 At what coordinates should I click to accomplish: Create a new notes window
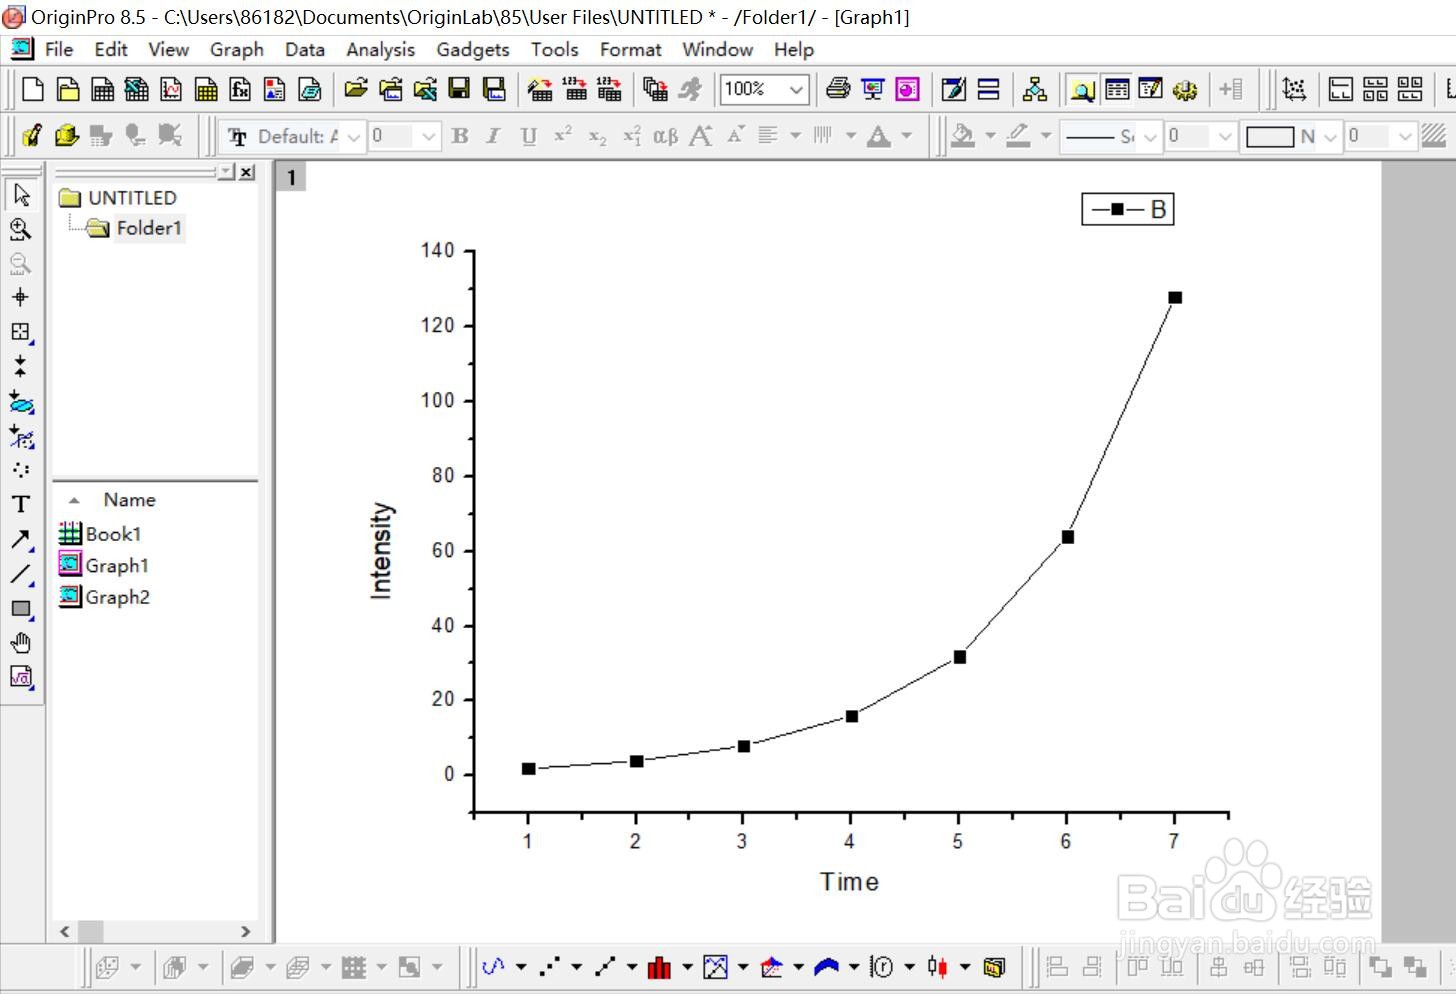[309, 90]
